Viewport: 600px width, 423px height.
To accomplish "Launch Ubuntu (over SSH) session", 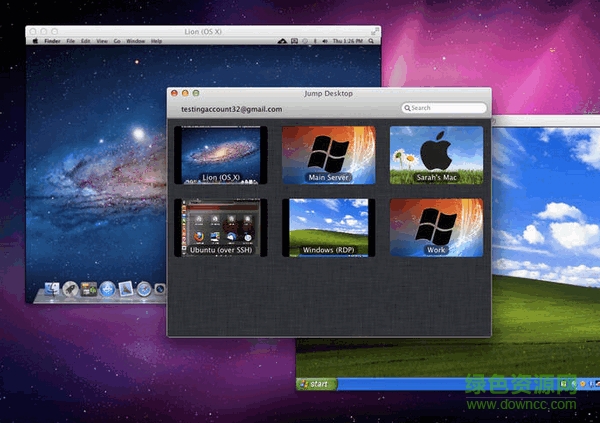I will pyautogui.click(x=222, y=225).
